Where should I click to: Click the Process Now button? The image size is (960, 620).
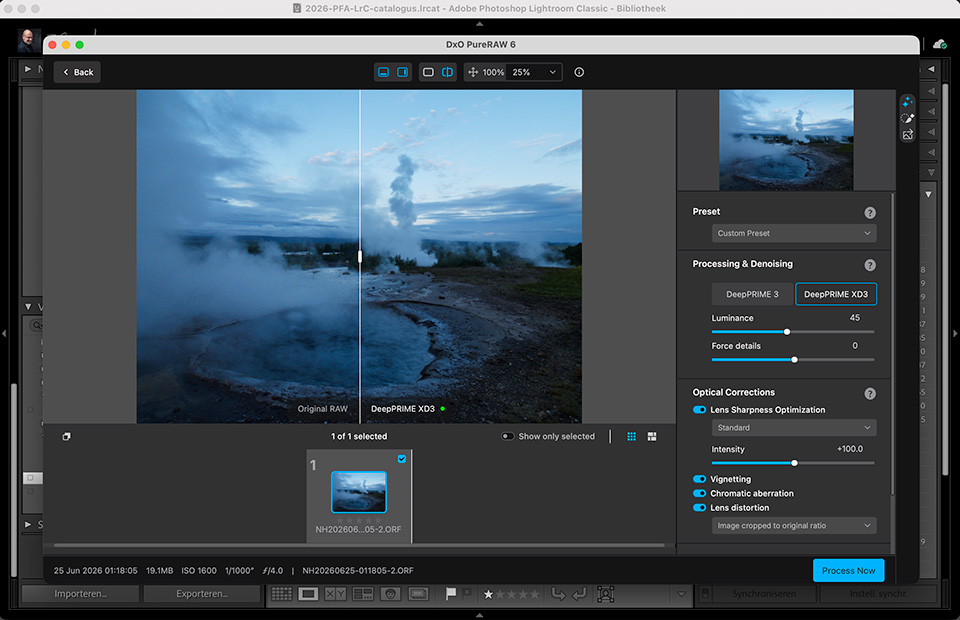[x=849, y=570]
